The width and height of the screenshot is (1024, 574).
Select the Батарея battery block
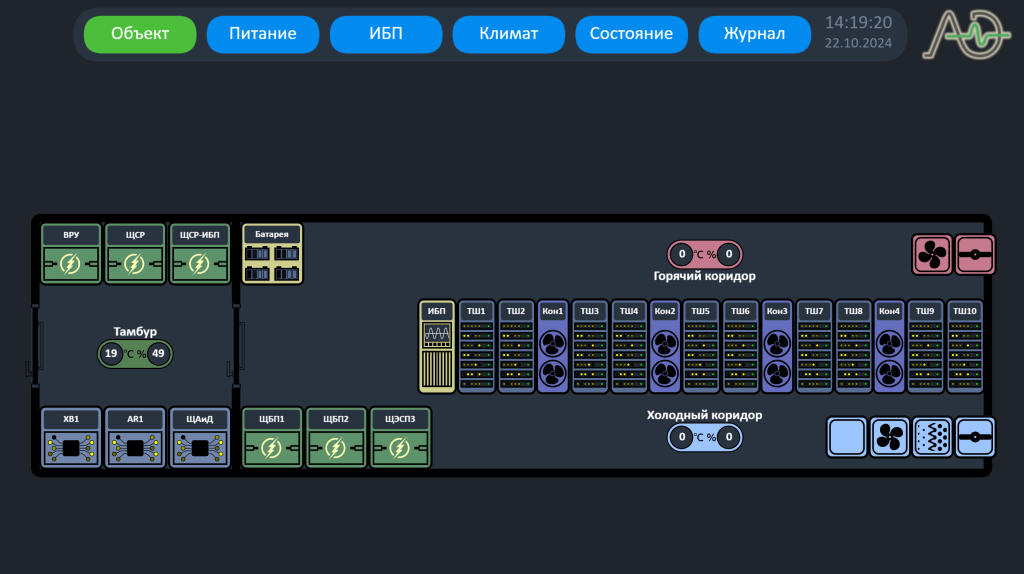(x=272, y=254)
